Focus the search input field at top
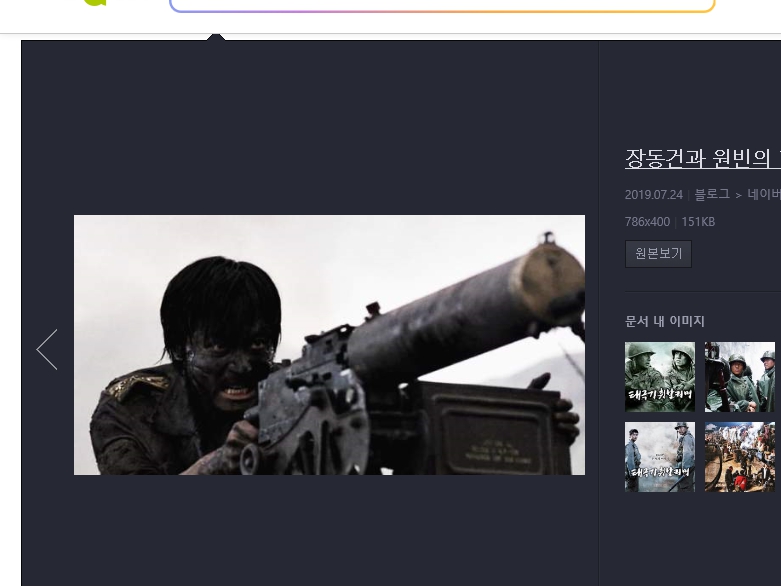781x587 pixels. (442, 5)
